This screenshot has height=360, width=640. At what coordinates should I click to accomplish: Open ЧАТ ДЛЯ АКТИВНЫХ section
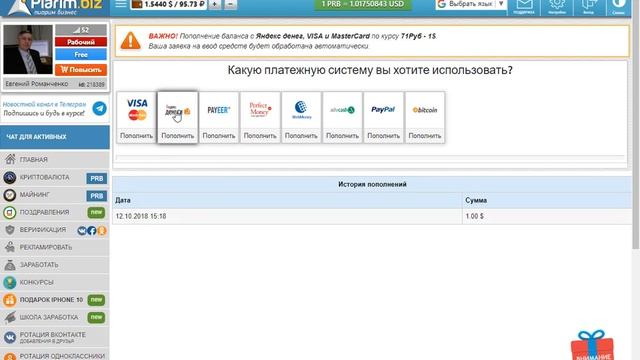pyautogui.click(x=55, y=137)
